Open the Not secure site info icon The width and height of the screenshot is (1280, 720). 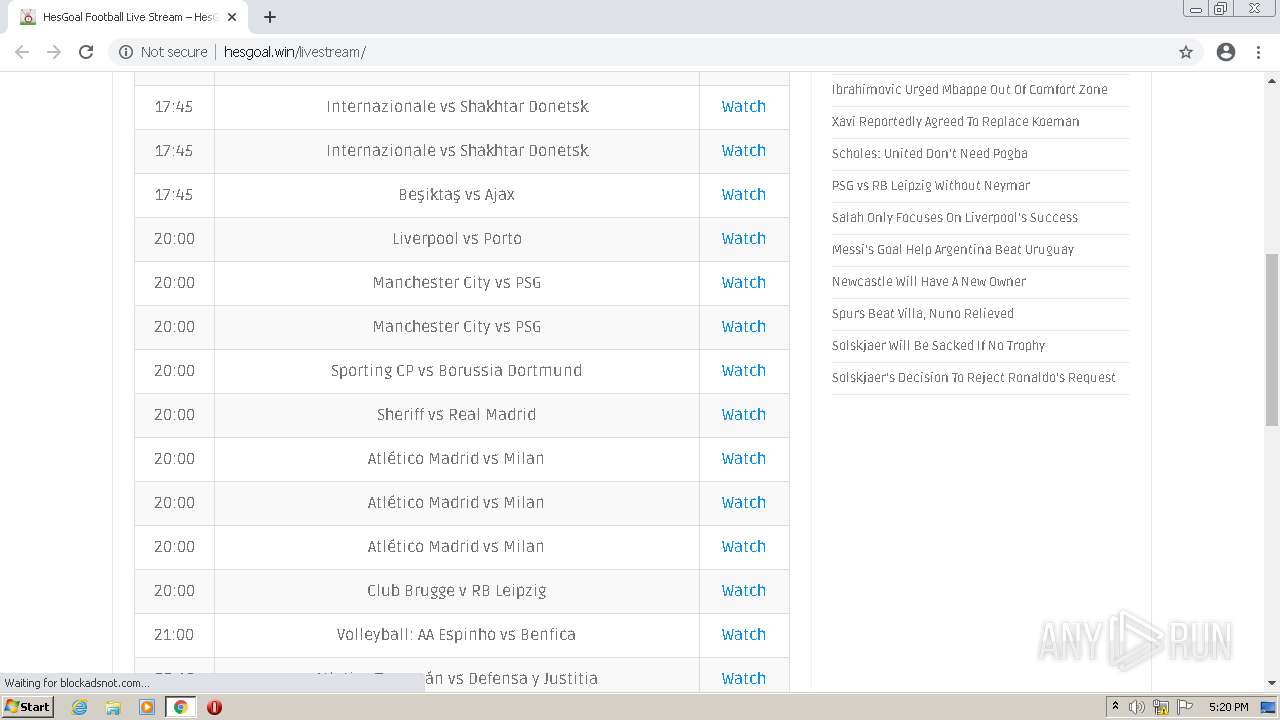click(x=126, y=52)
